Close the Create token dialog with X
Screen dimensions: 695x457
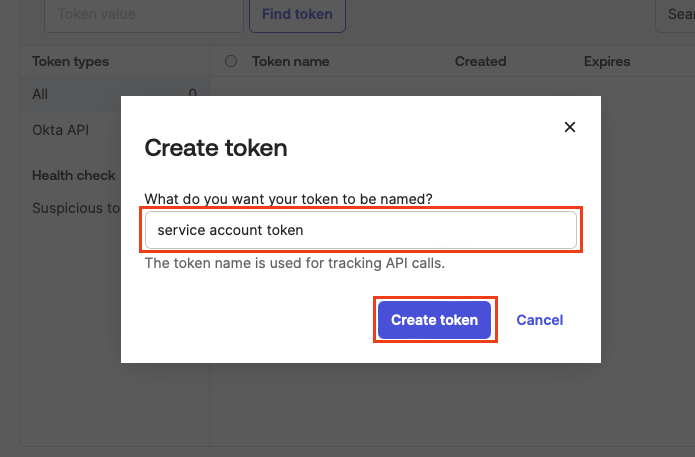point(570,127)
